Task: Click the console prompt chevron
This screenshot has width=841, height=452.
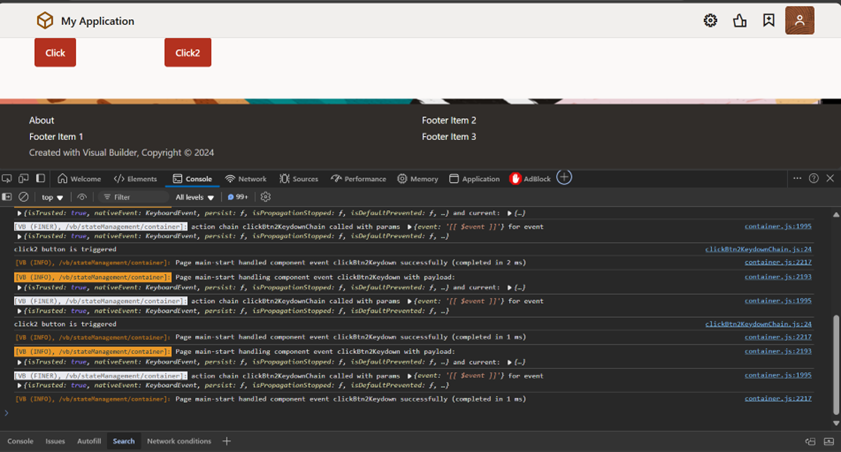Action: (6, 412)
